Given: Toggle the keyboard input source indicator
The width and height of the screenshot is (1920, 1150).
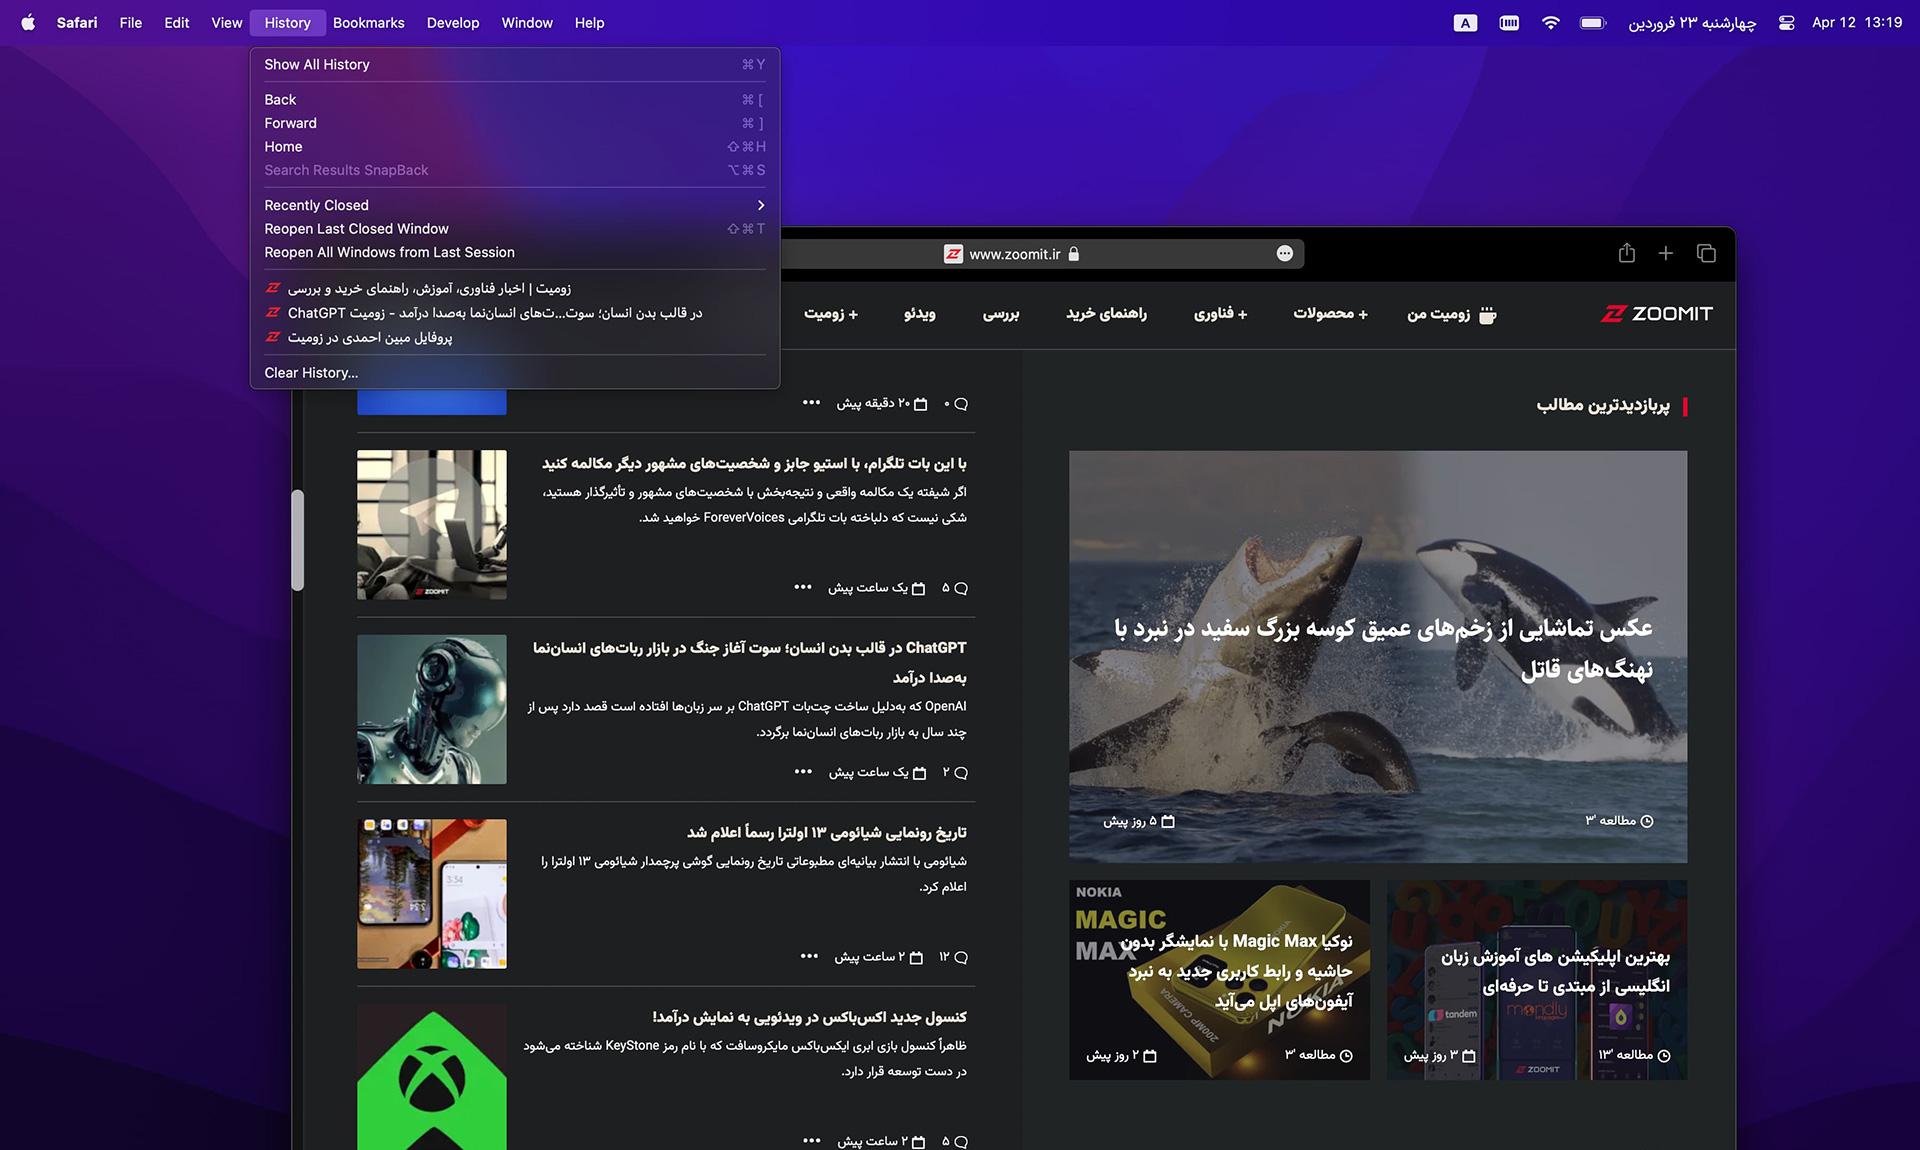Looking at the screenshot, I should coord(1465,22).
